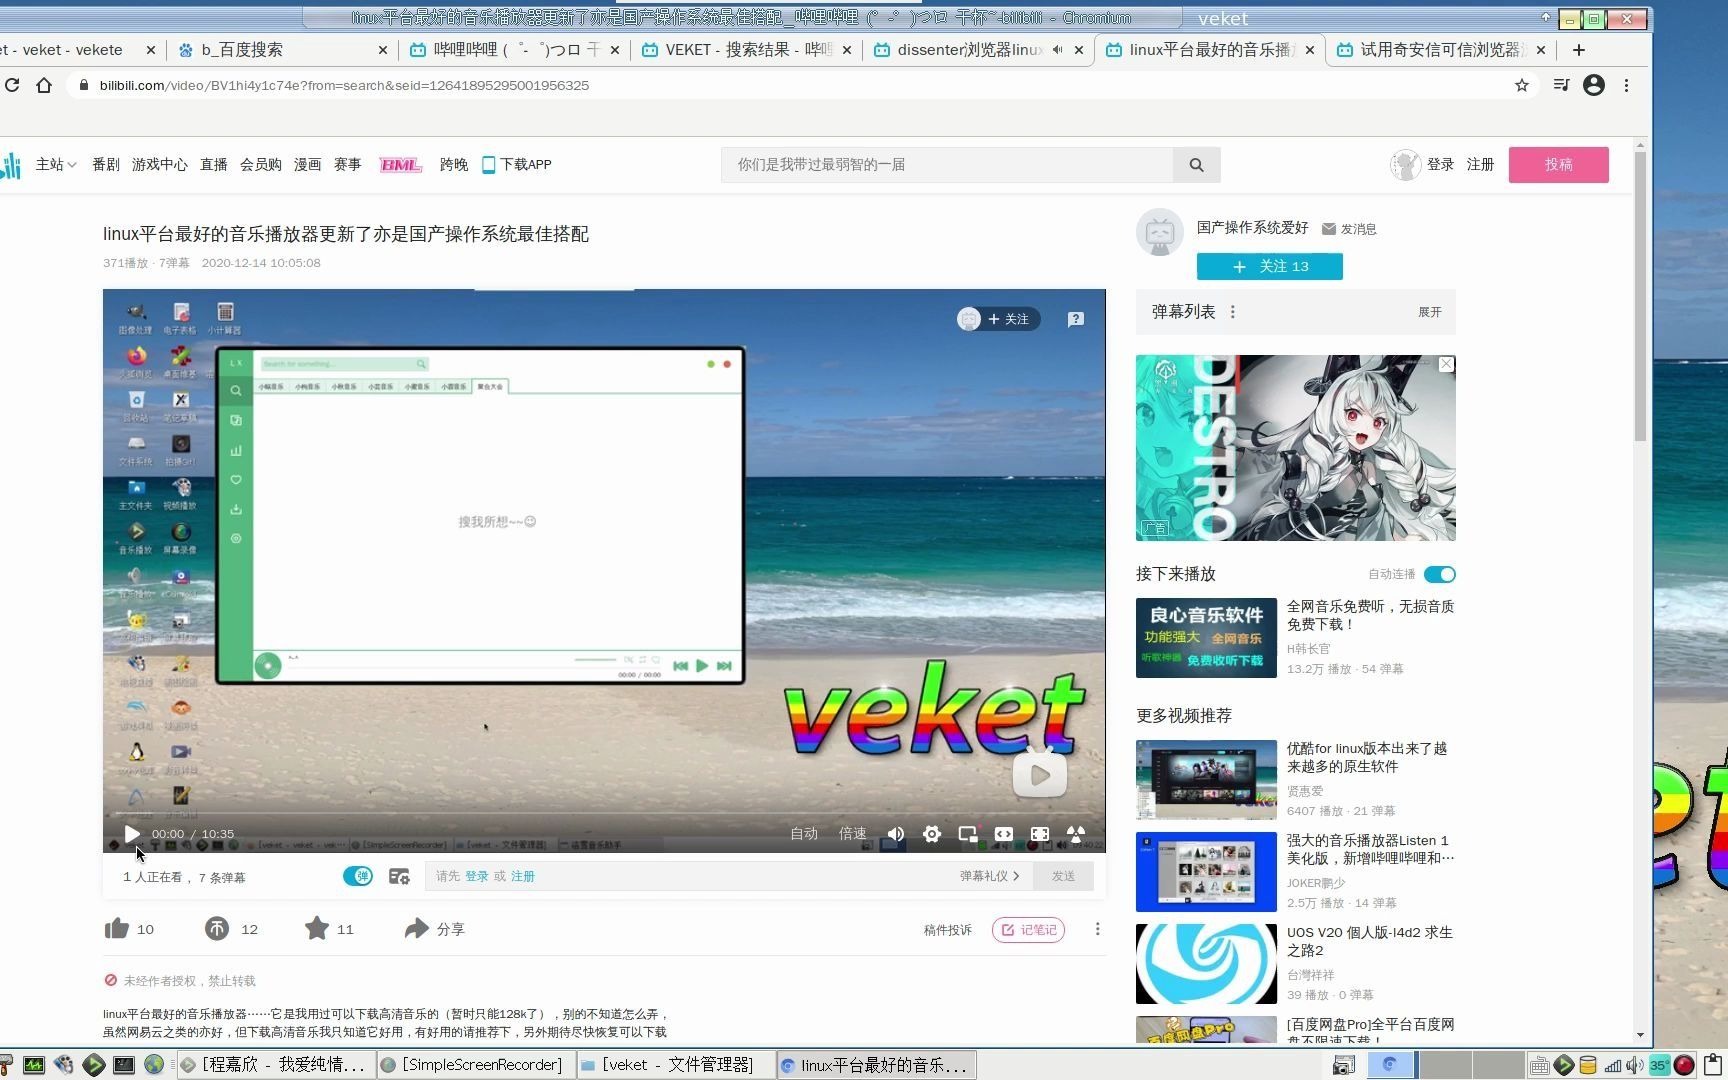Toggle danmaku display switch under video
1728x1080 pixels.
click(357, 876)
